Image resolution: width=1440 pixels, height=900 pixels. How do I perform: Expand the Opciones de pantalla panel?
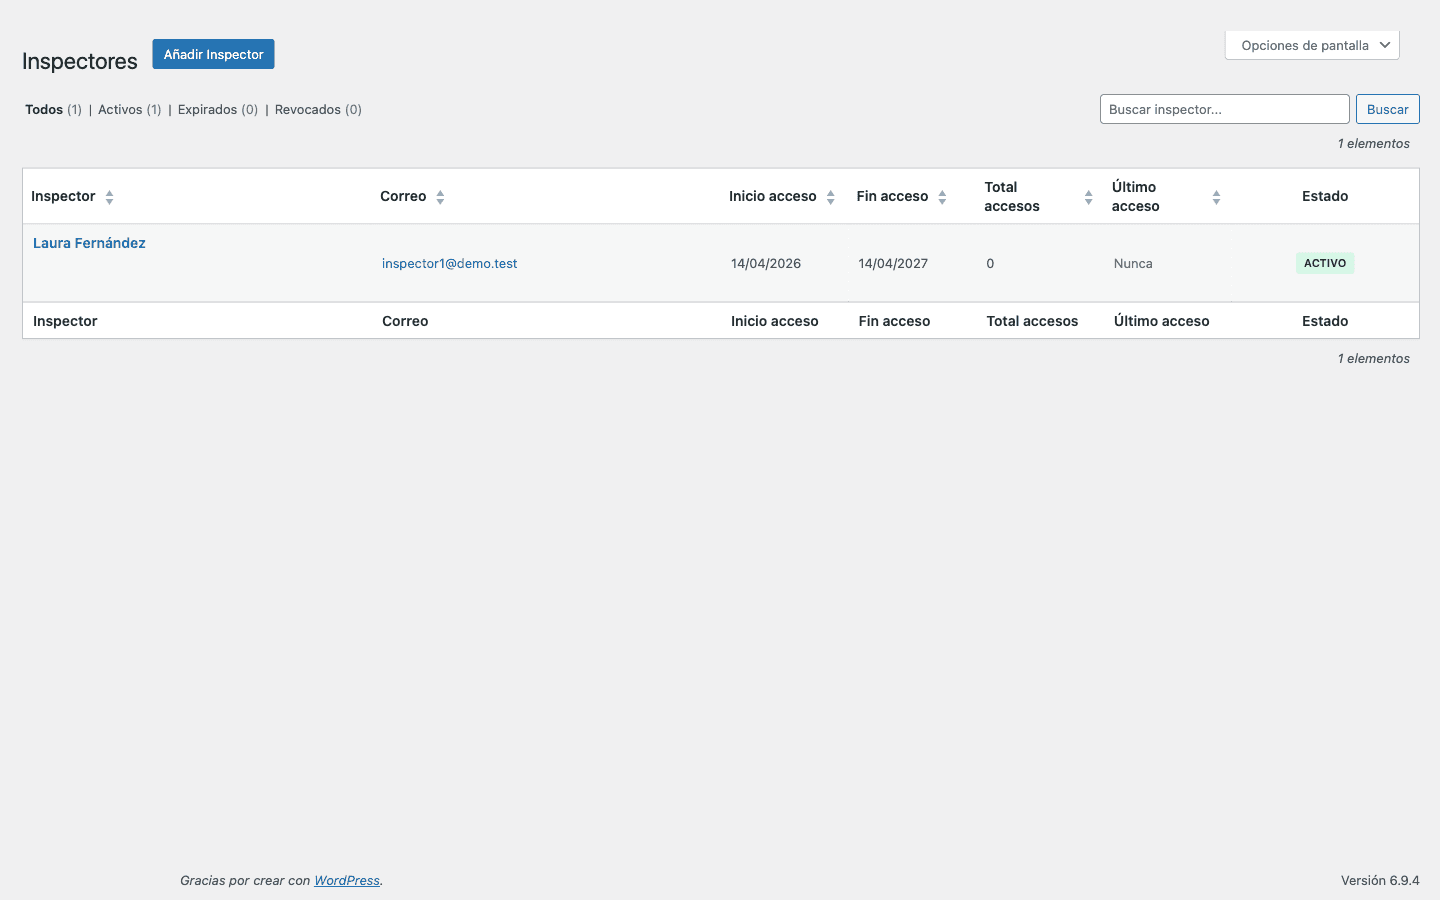[x=1312, y=45]
